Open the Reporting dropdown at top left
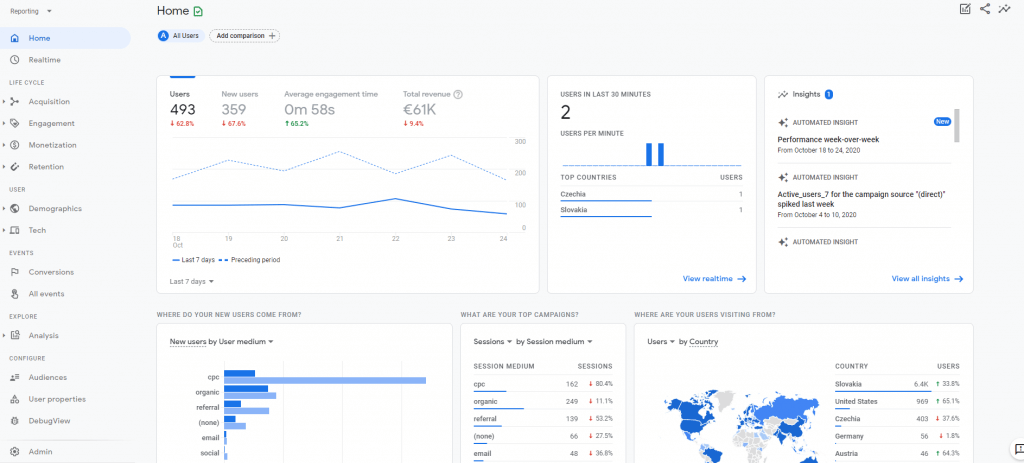The height and width of the screenshot is (463, 1024). pos(31,11)
